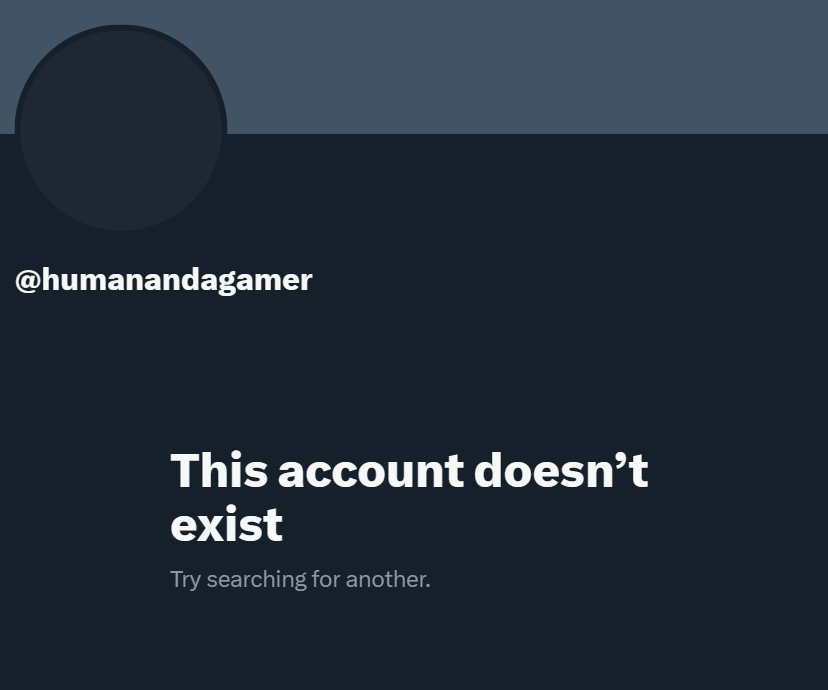Click the word "Try" in the subtext
This screenshot has width=828, height=690.
point(185,580)
